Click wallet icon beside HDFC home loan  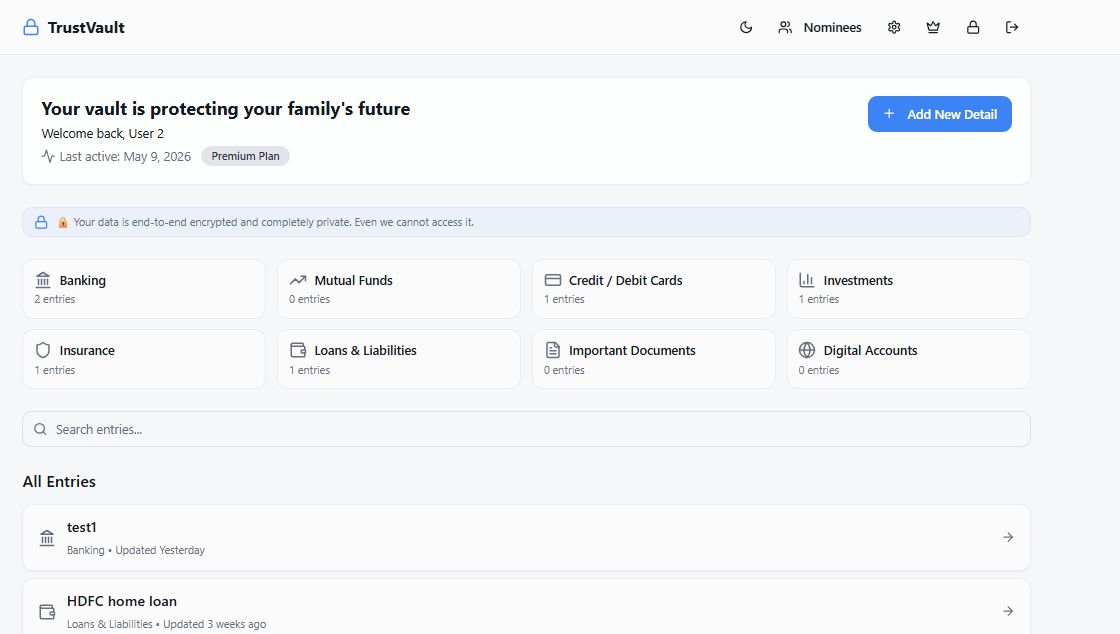pos(47,612)
